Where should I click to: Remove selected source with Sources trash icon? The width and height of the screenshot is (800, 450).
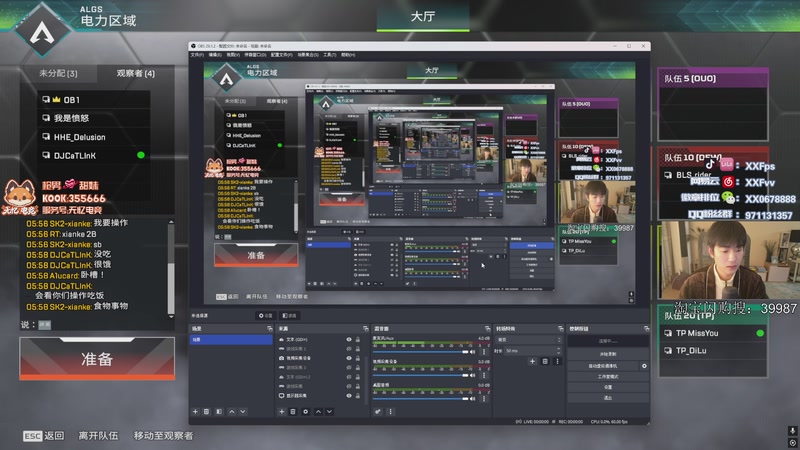[x=293, y=411]
